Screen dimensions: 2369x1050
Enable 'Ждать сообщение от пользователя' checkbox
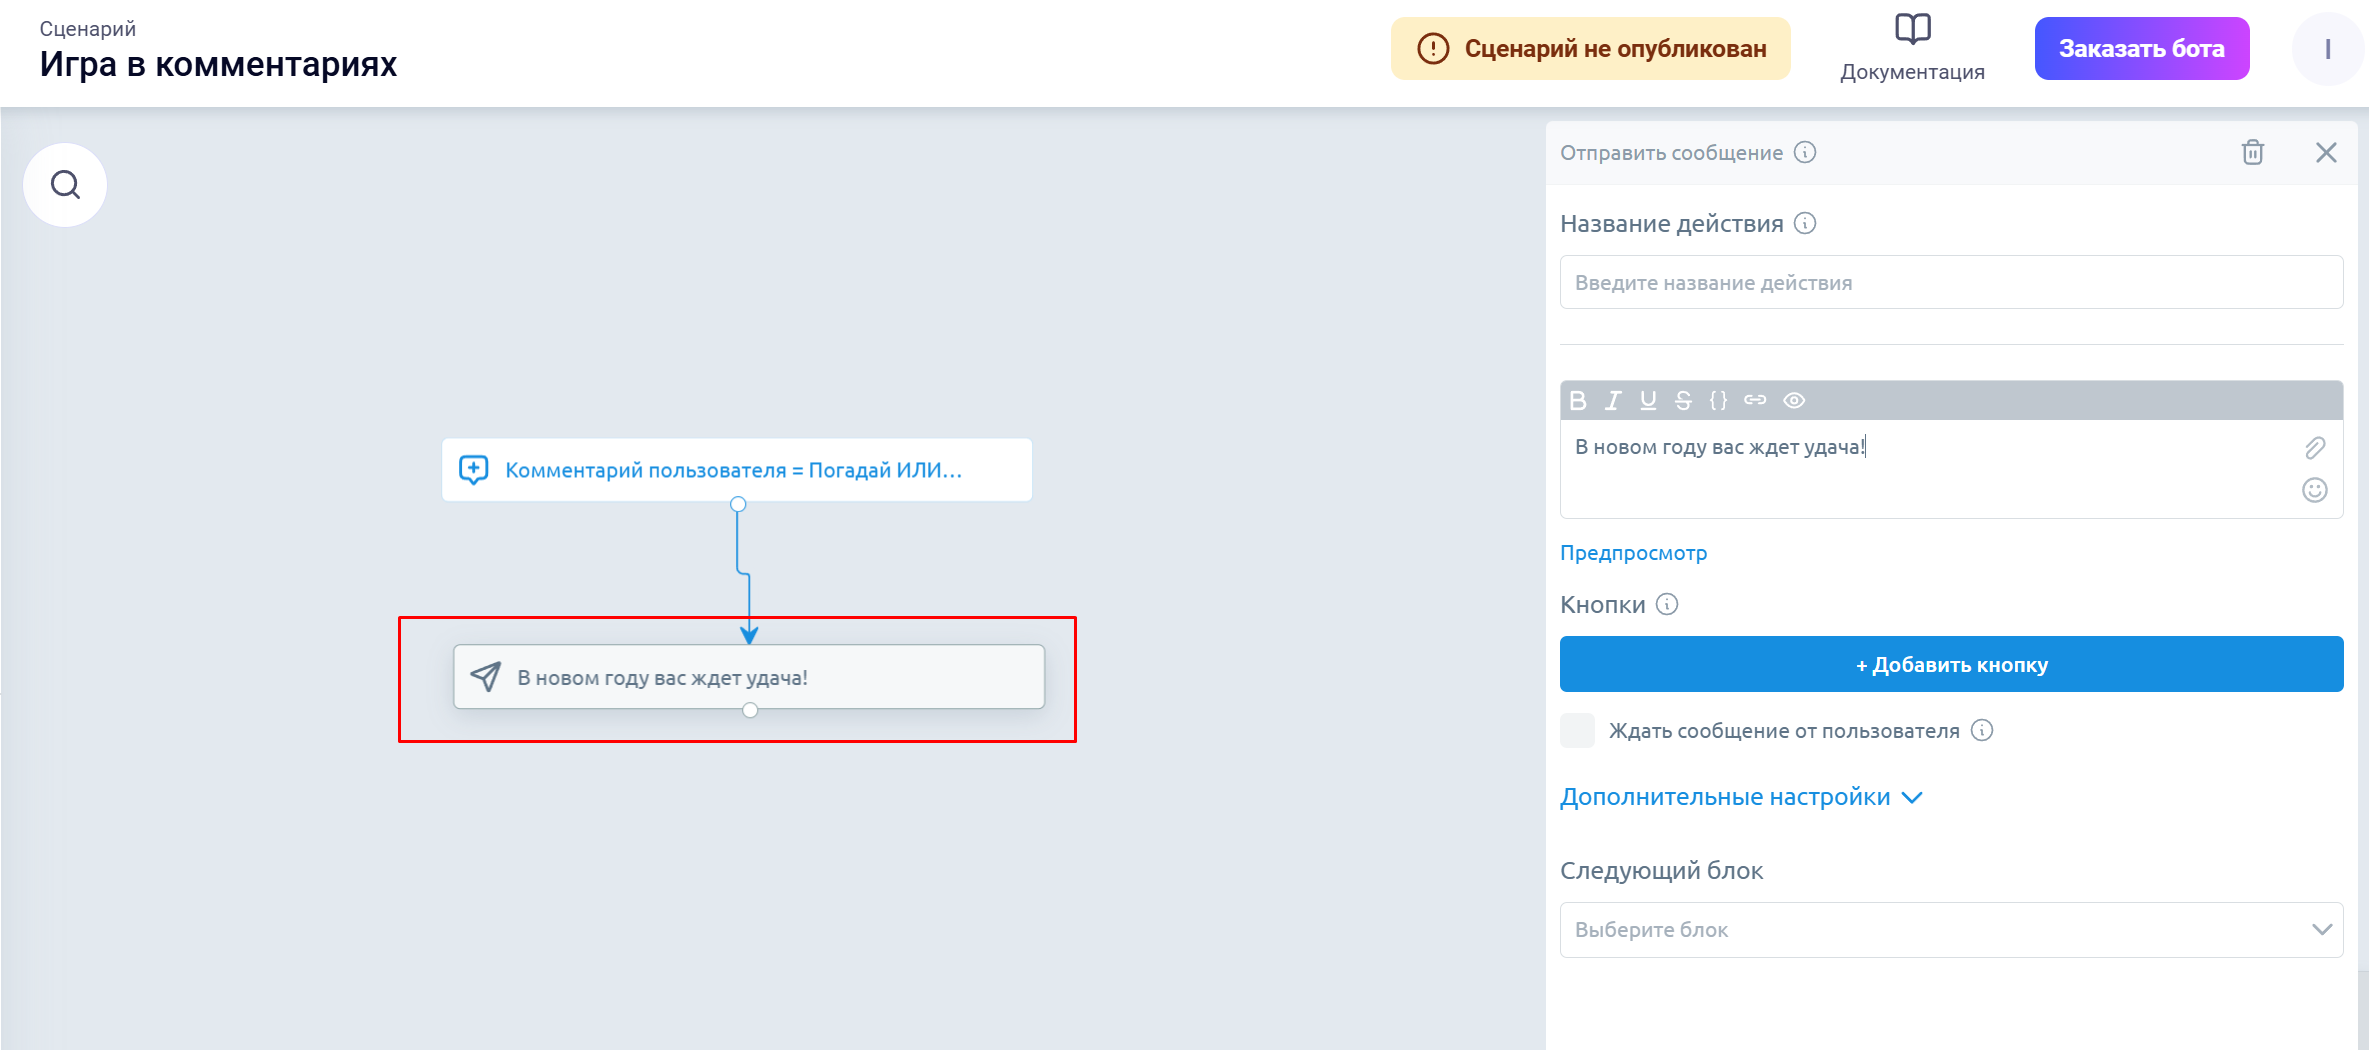click(x=1577, y=731)
